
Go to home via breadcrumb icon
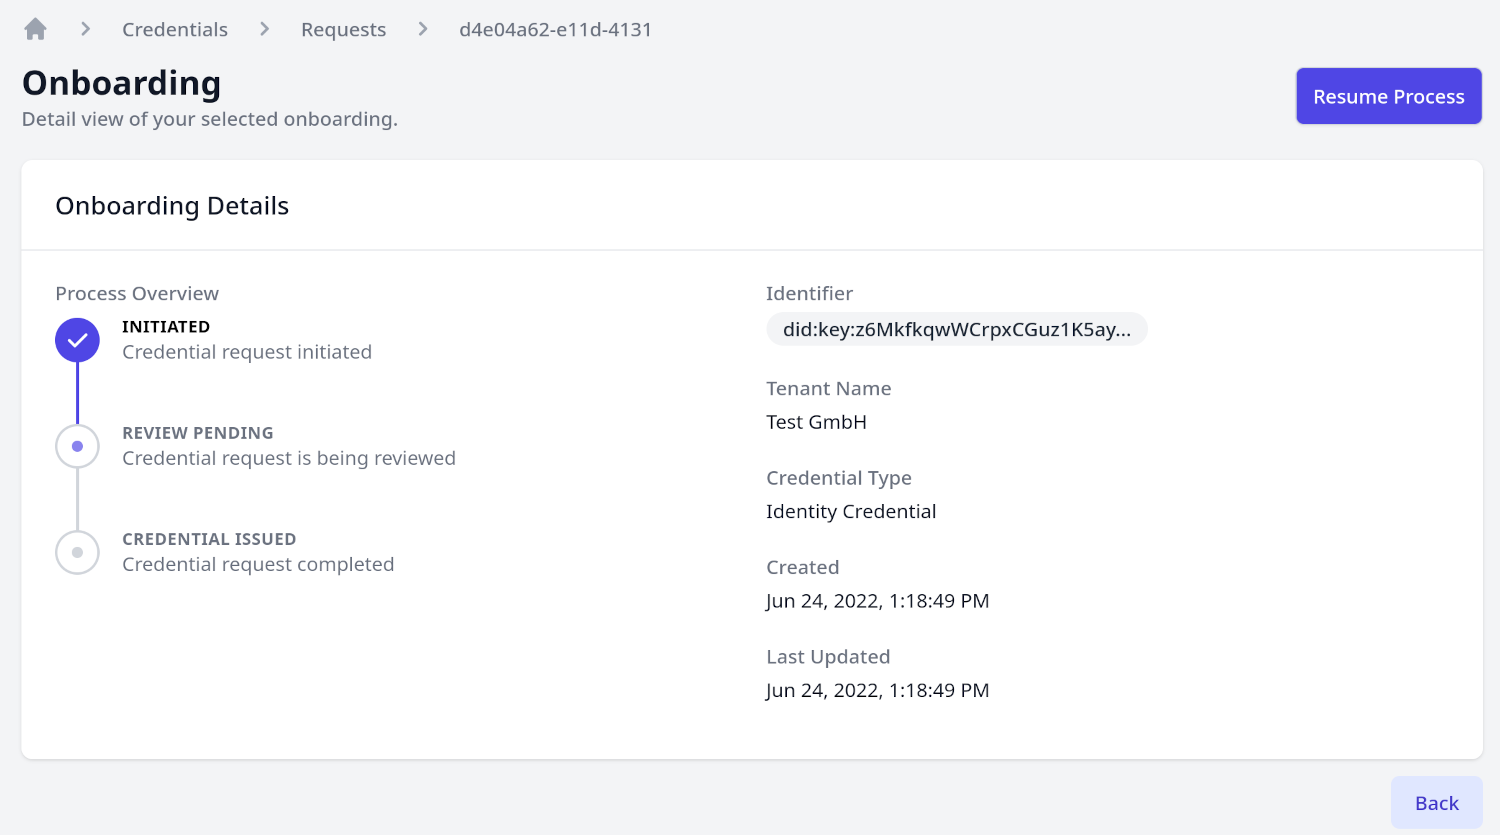click(x=36, y=30)
